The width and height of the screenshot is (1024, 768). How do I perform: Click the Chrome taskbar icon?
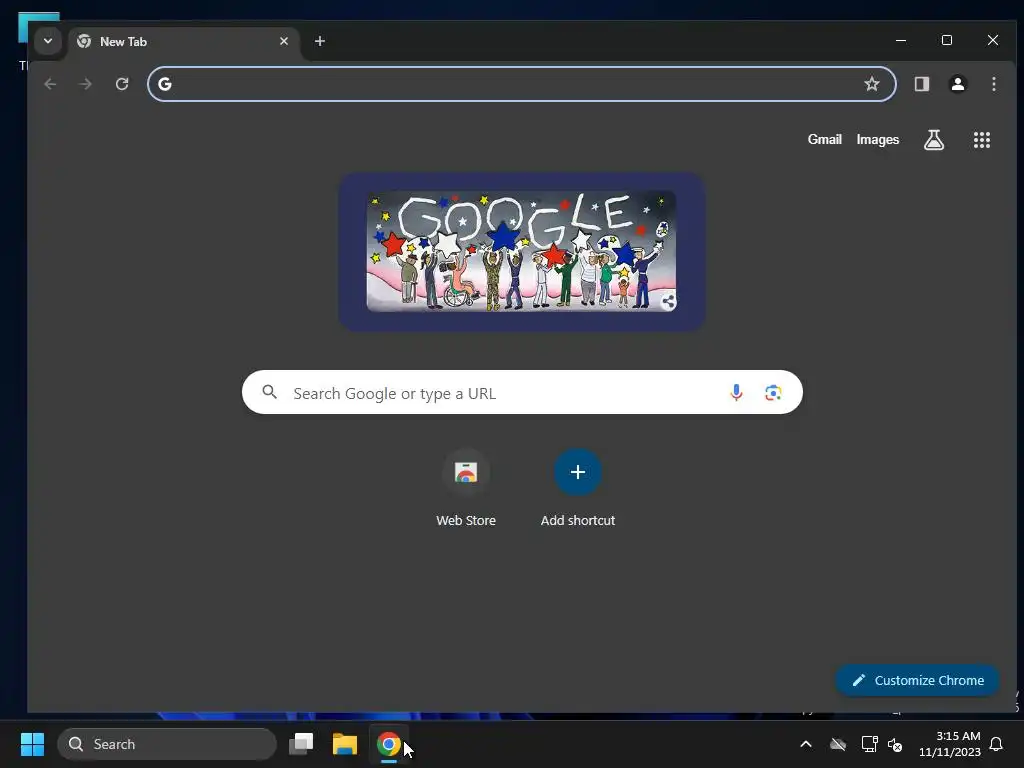click(389, 744)
